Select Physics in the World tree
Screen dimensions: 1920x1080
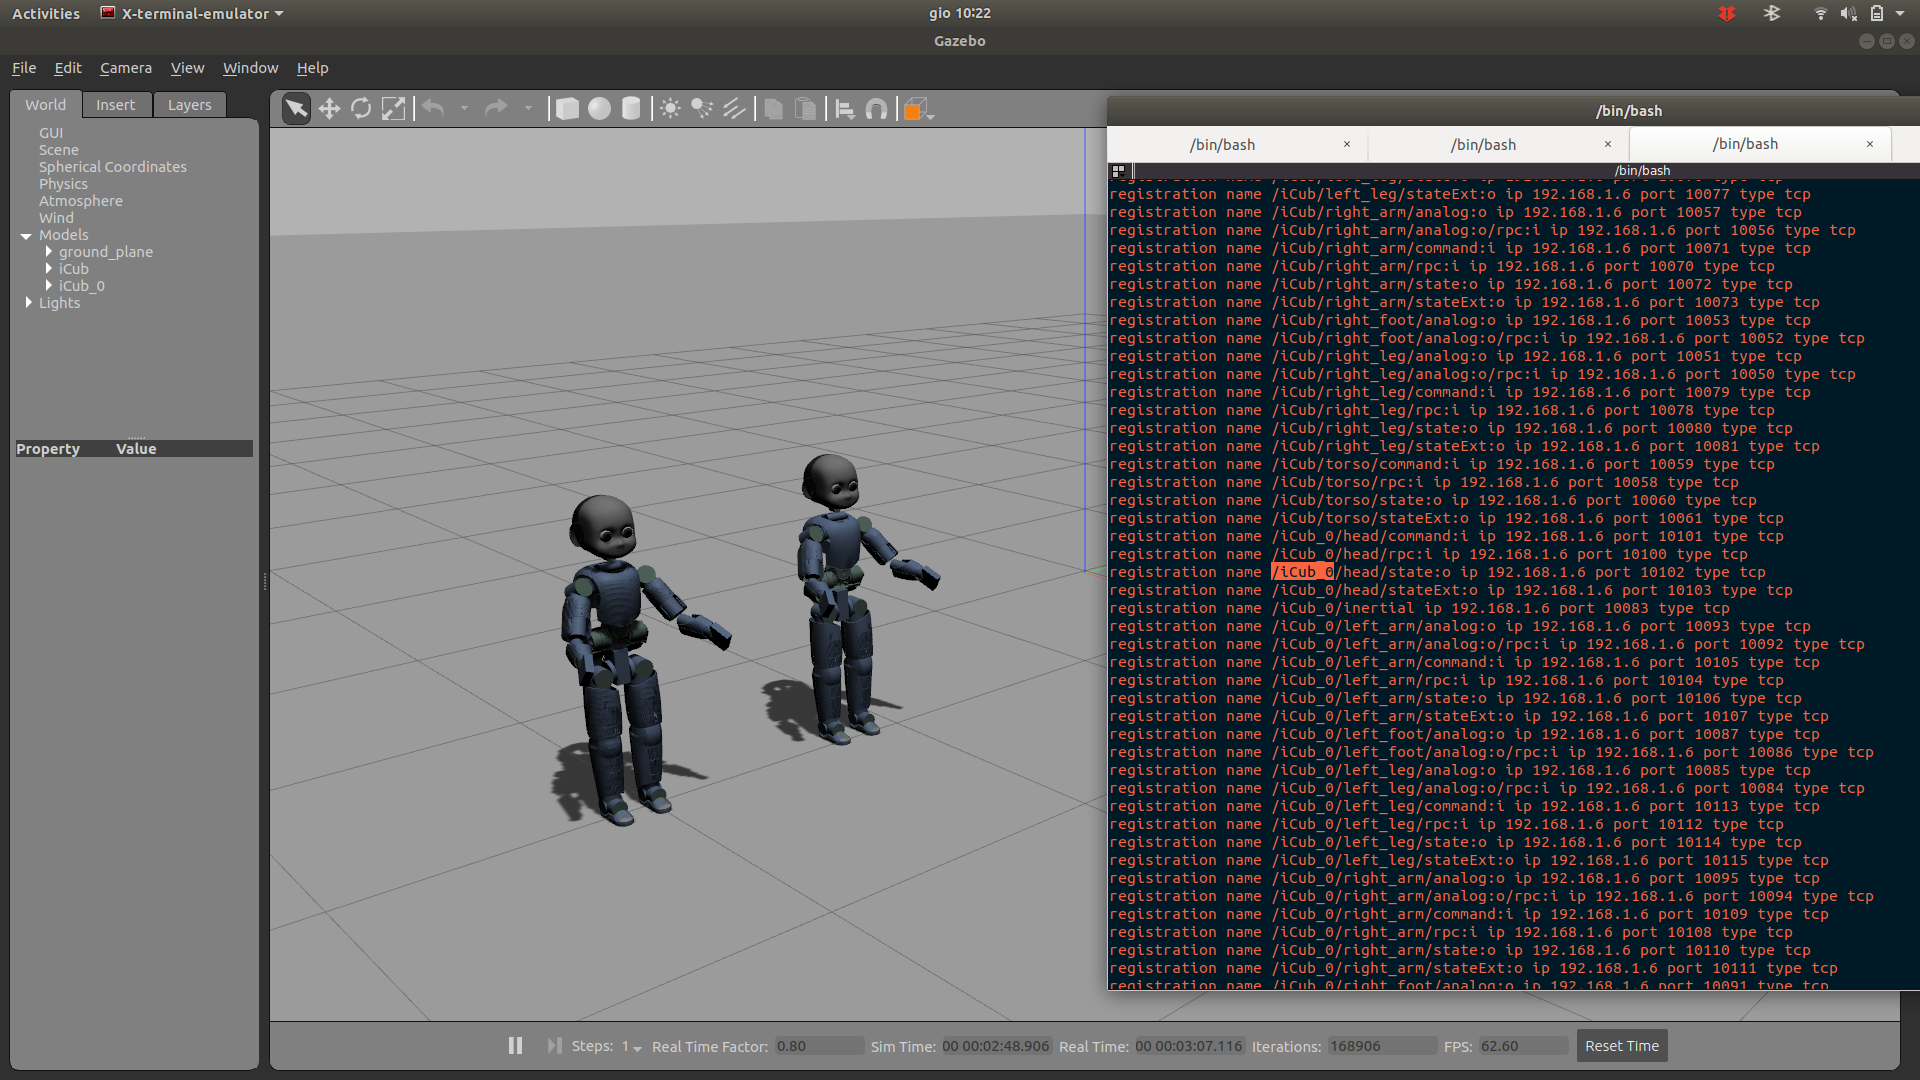click(63, 184)
